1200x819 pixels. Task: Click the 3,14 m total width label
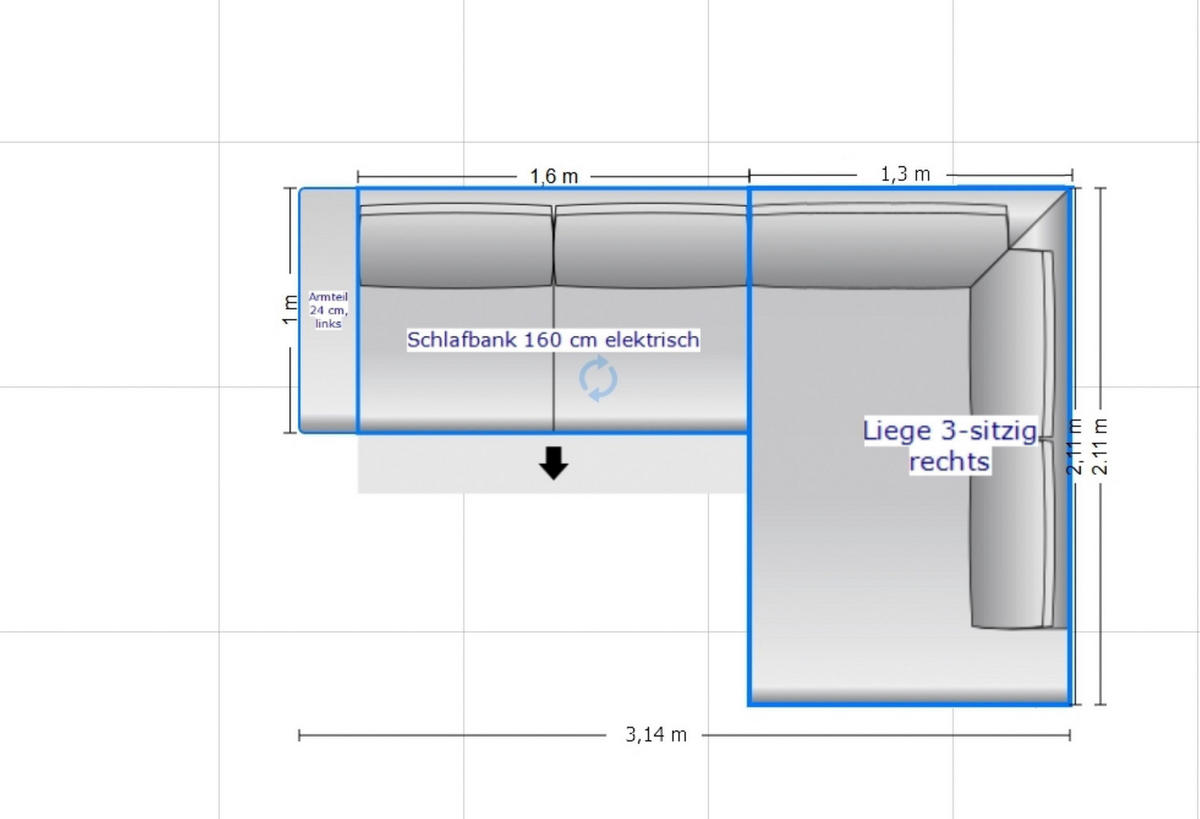(x=656, y=735)
